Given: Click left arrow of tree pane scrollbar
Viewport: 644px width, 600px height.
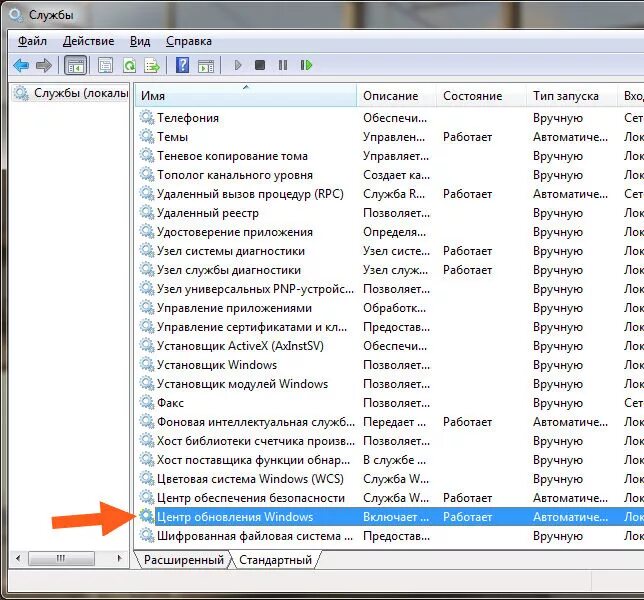Looking at the screenshot, I should coord(18,558).
